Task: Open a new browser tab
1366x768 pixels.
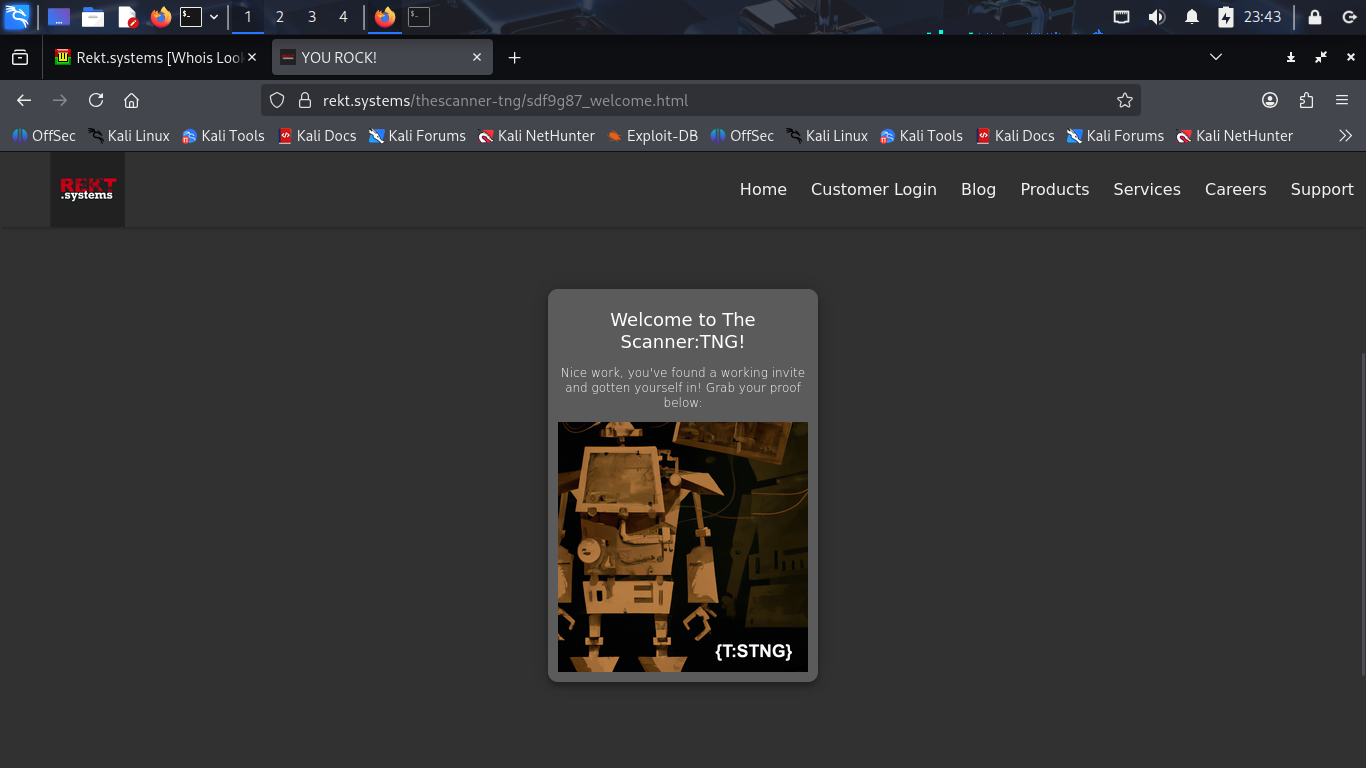Action: [514, 58]
